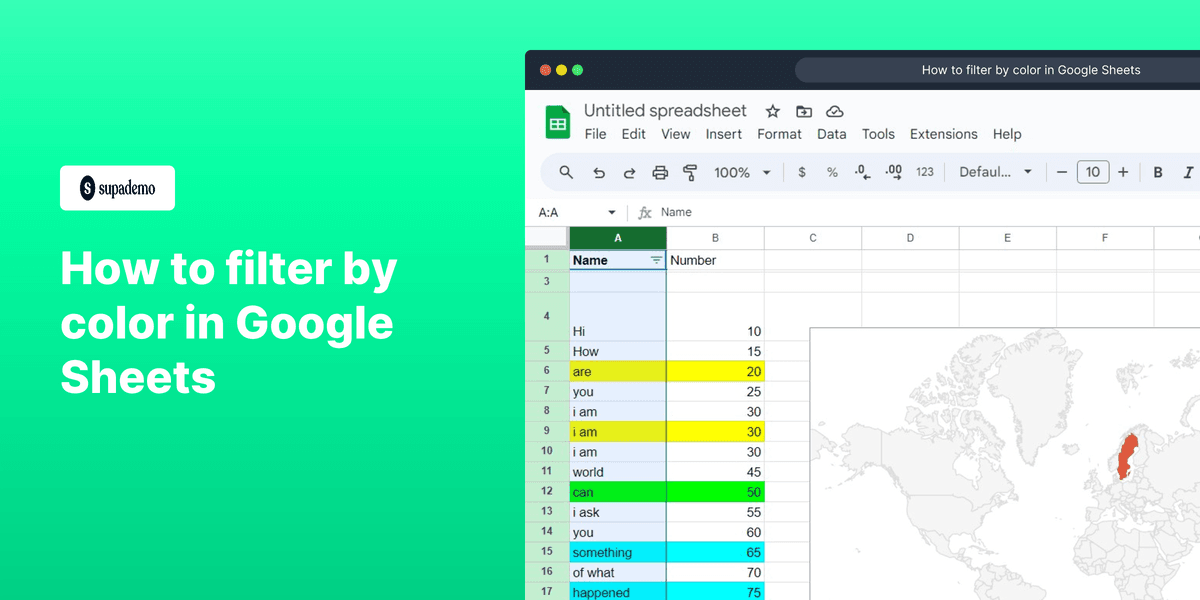Star the Untitled spreadsheet
Screen dimensions: 1200x600
(772, 111)
